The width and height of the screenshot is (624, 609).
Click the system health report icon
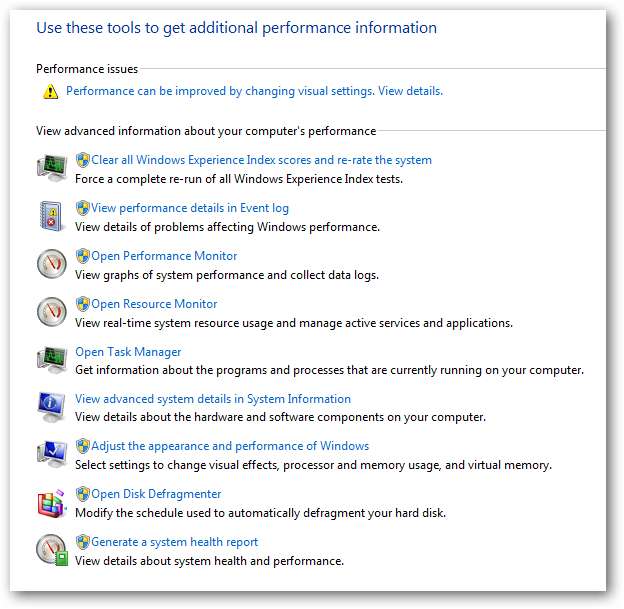[x=52, y=551]
